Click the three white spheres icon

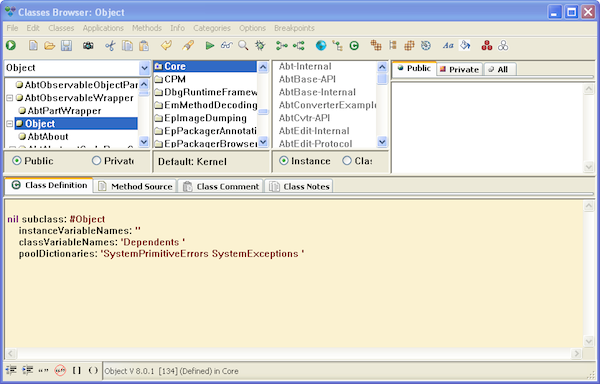(x=503, y=46)
